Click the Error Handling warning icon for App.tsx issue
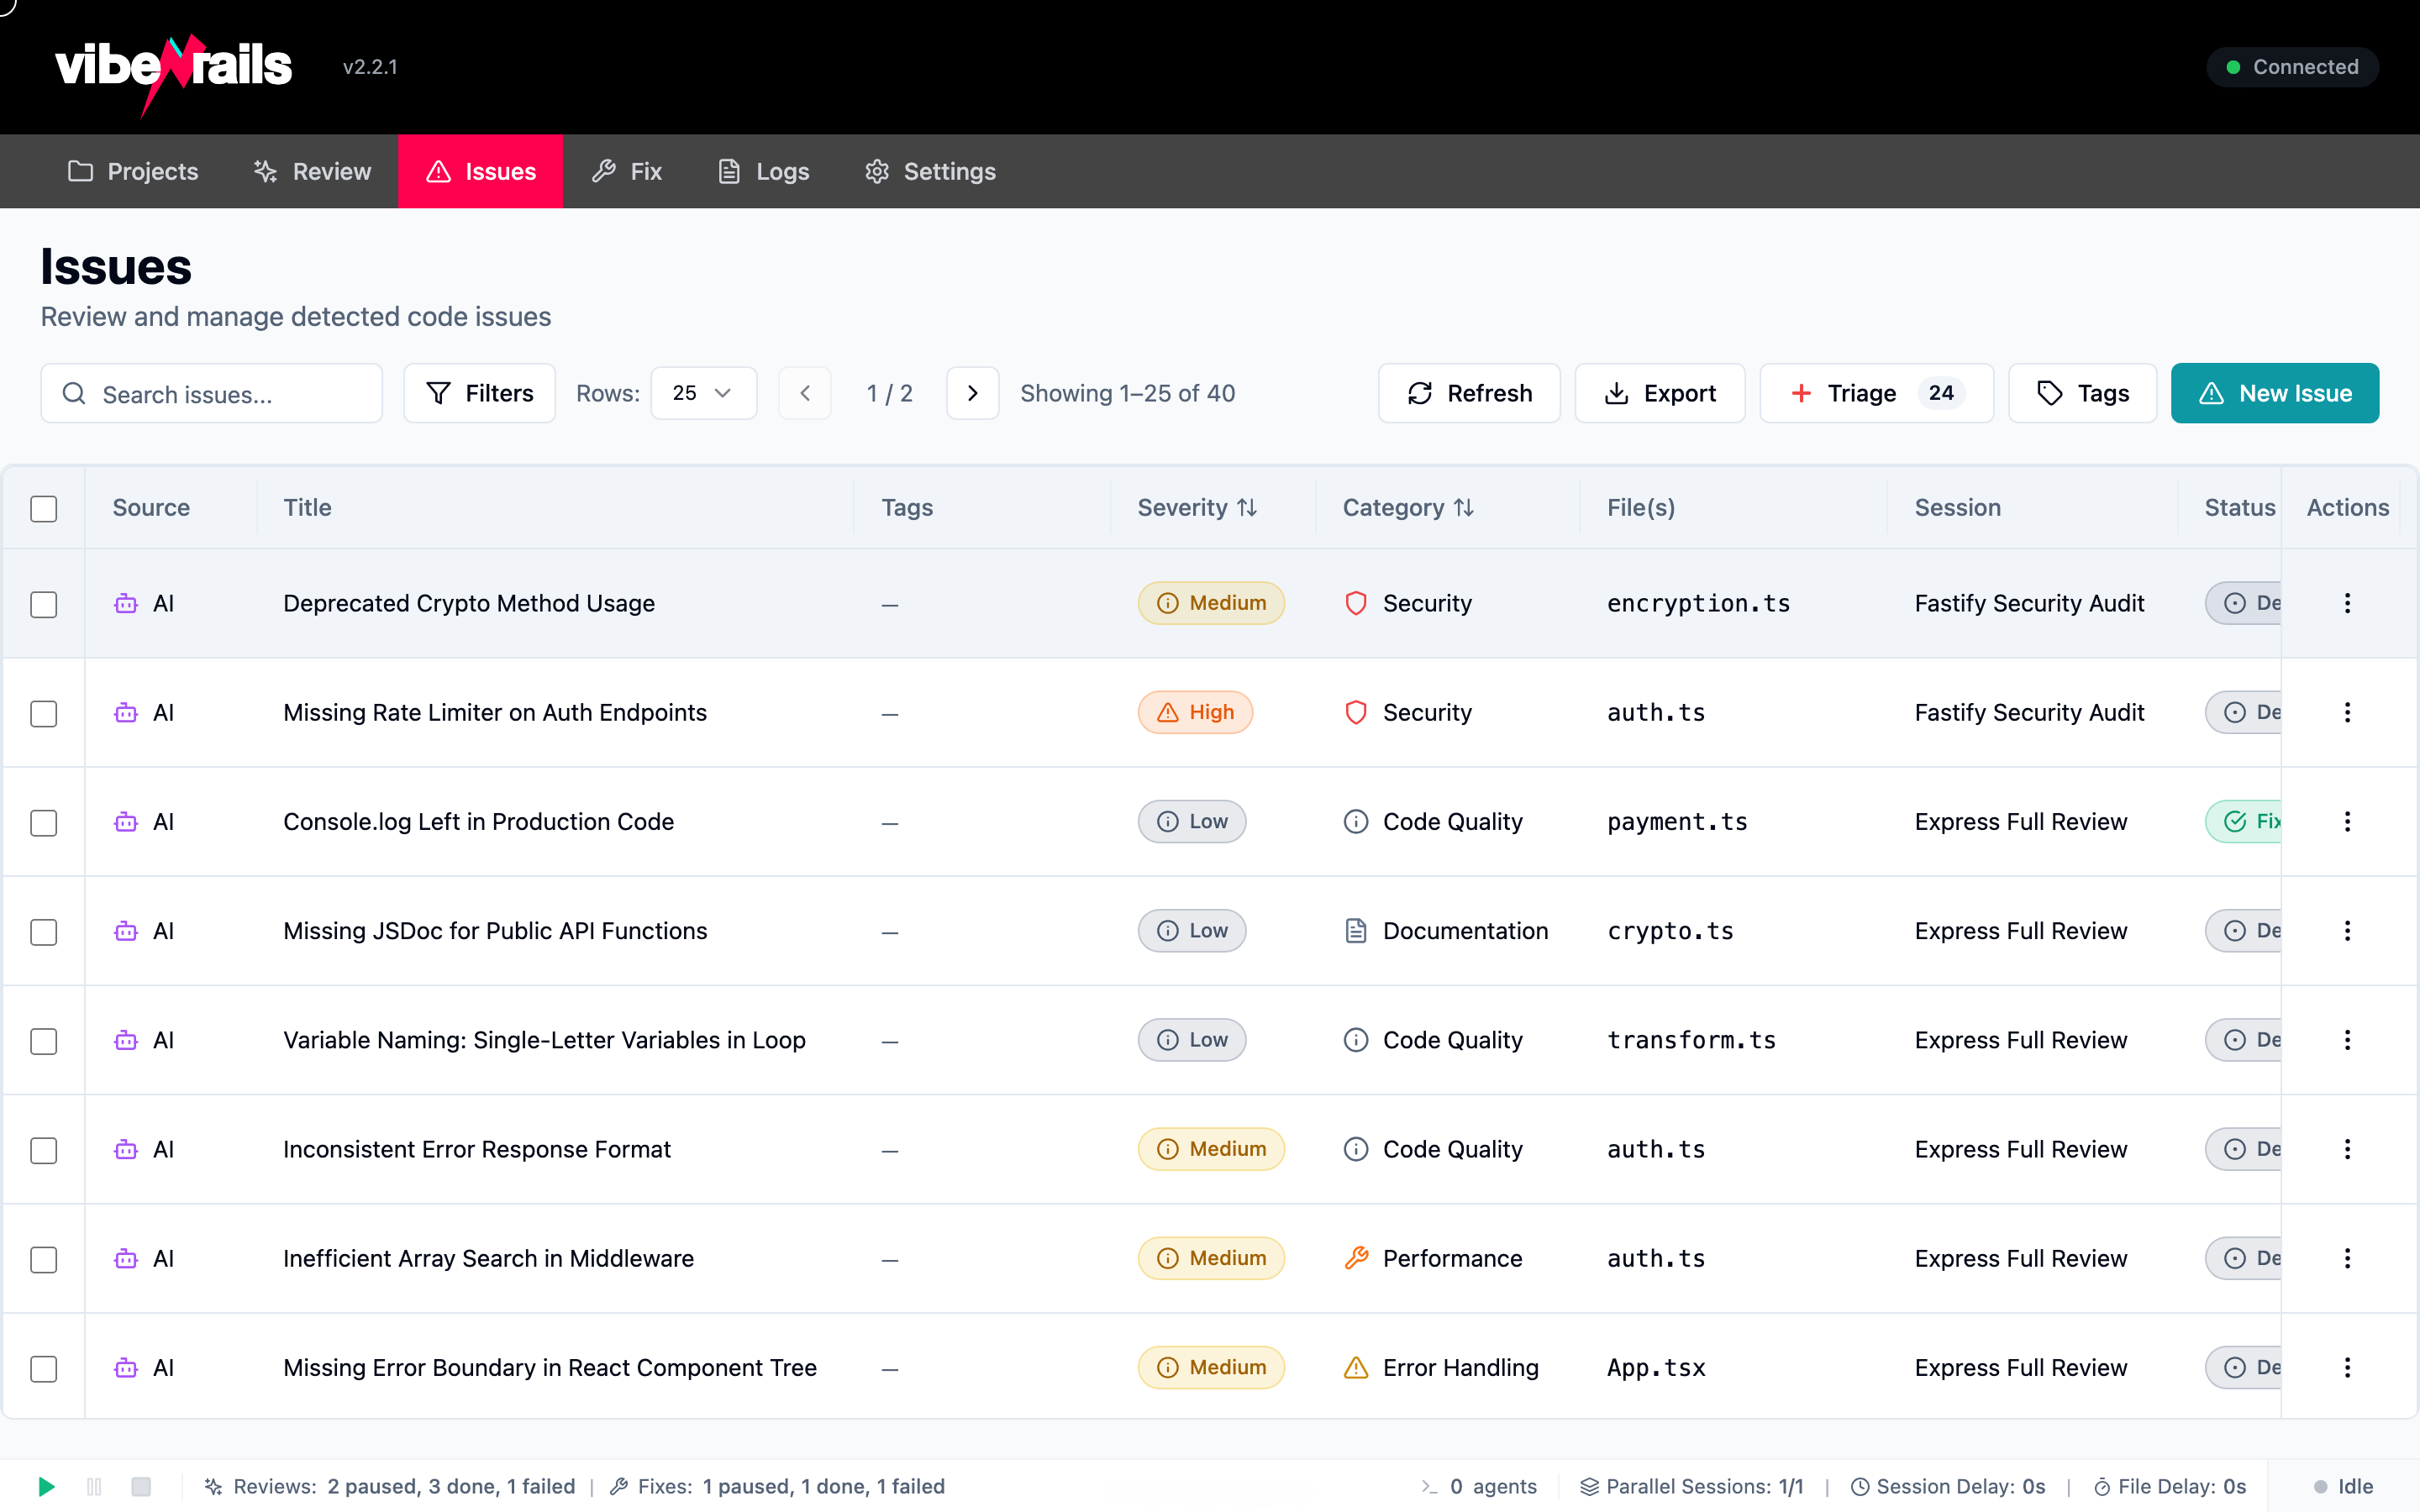 tap(1356, 1368)
